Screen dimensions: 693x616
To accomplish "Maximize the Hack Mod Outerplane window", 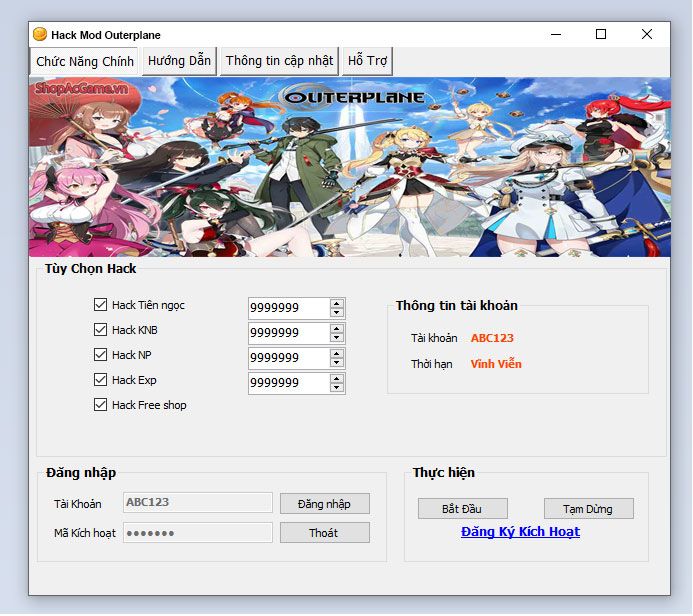I will pos(601,34).
